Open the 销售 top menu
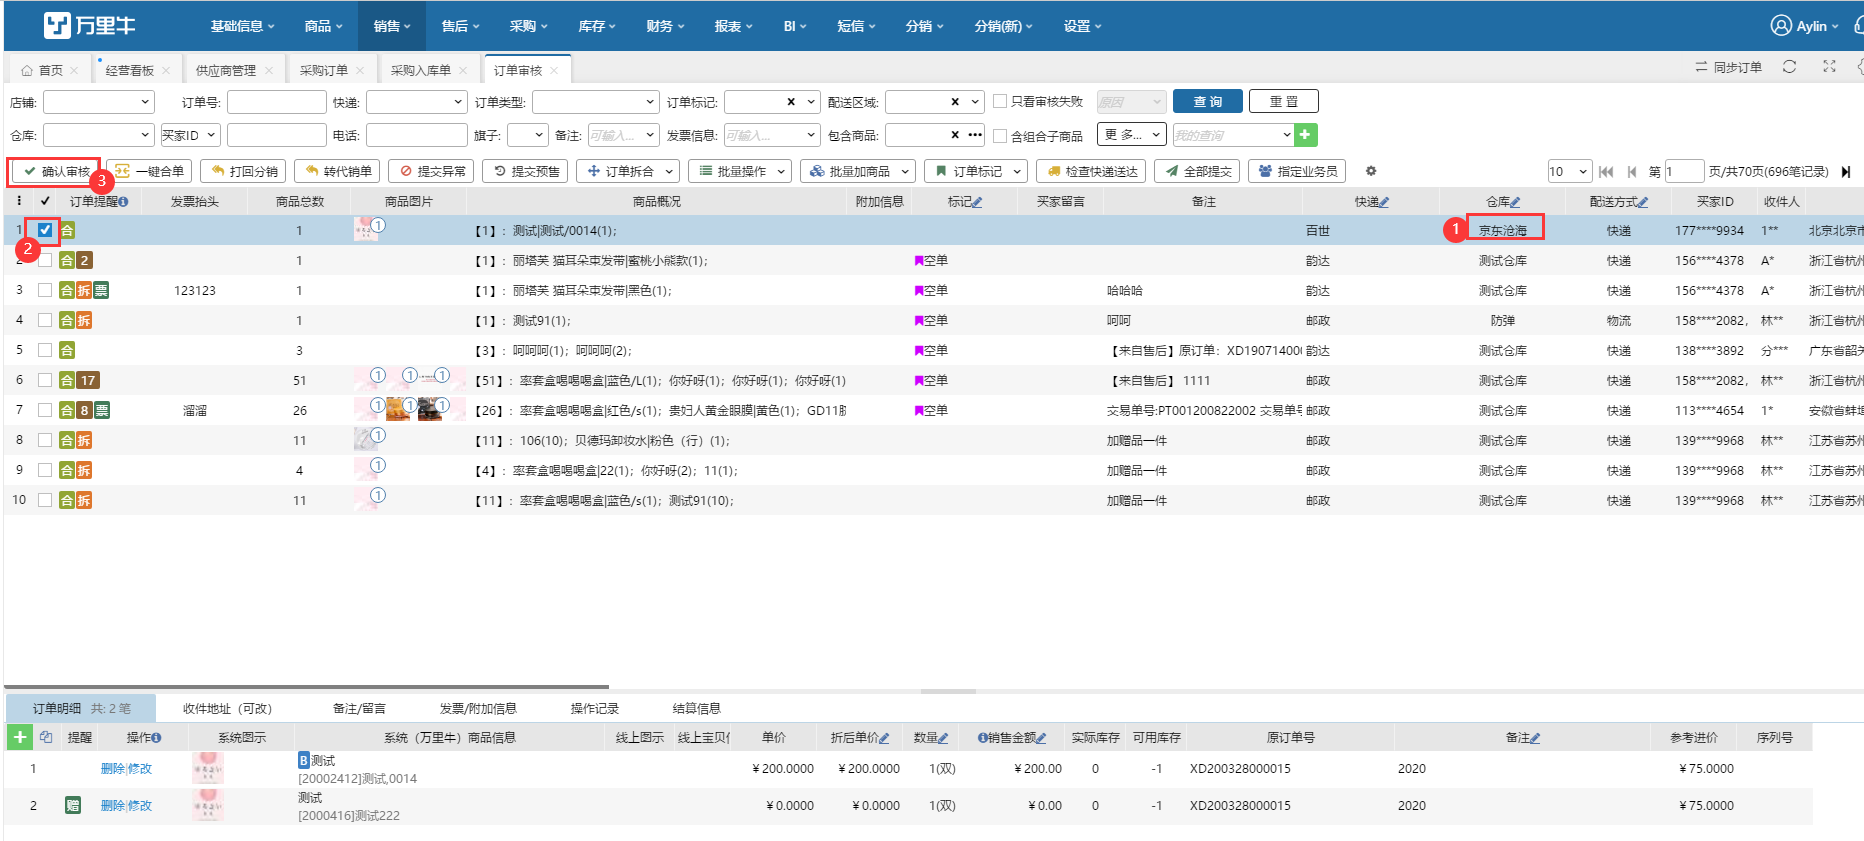Screen dimensions: 1864x841 (x=392, y=26)
